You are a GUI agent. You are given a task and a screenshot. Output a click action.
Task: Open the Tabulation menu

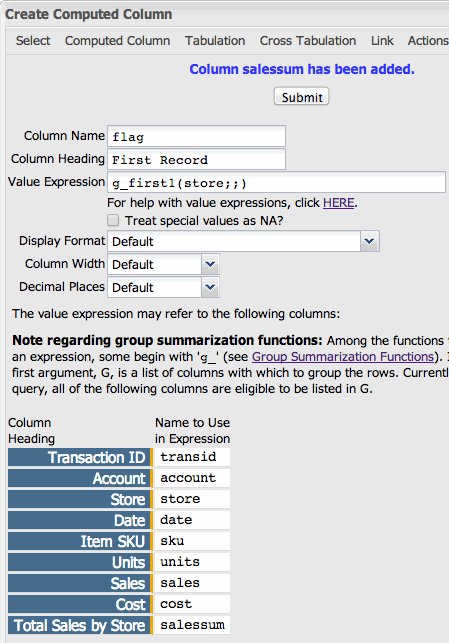pos(215,41)
